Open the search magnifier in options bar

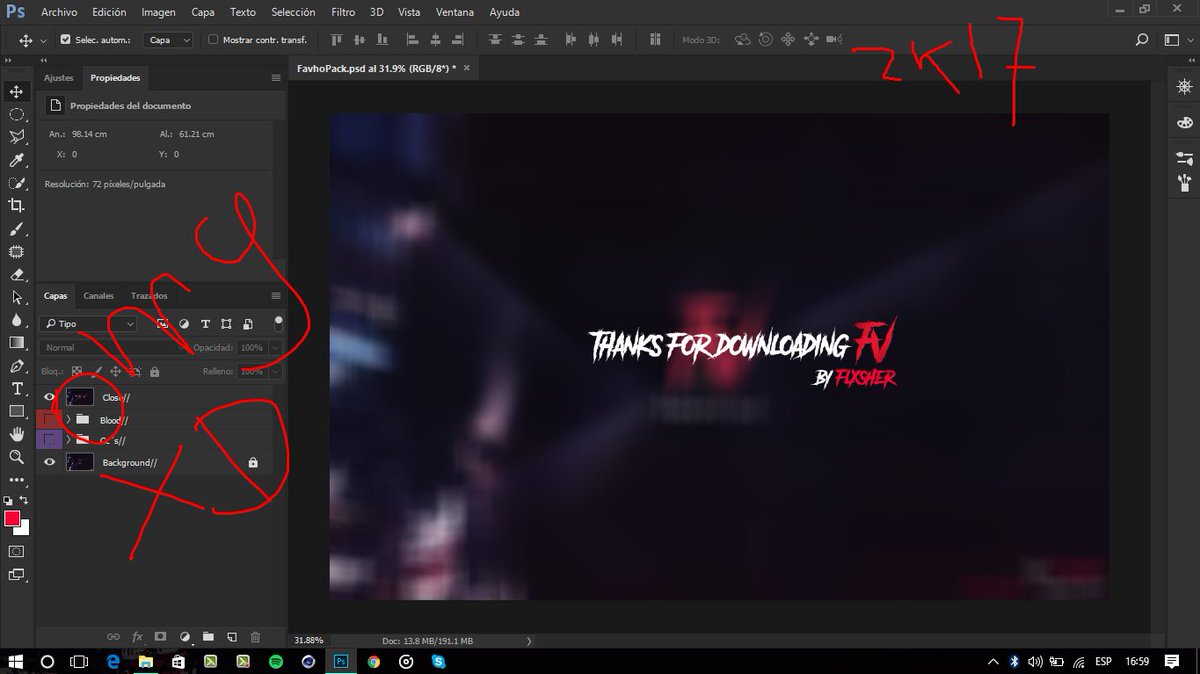click(x=1142, y=40)
